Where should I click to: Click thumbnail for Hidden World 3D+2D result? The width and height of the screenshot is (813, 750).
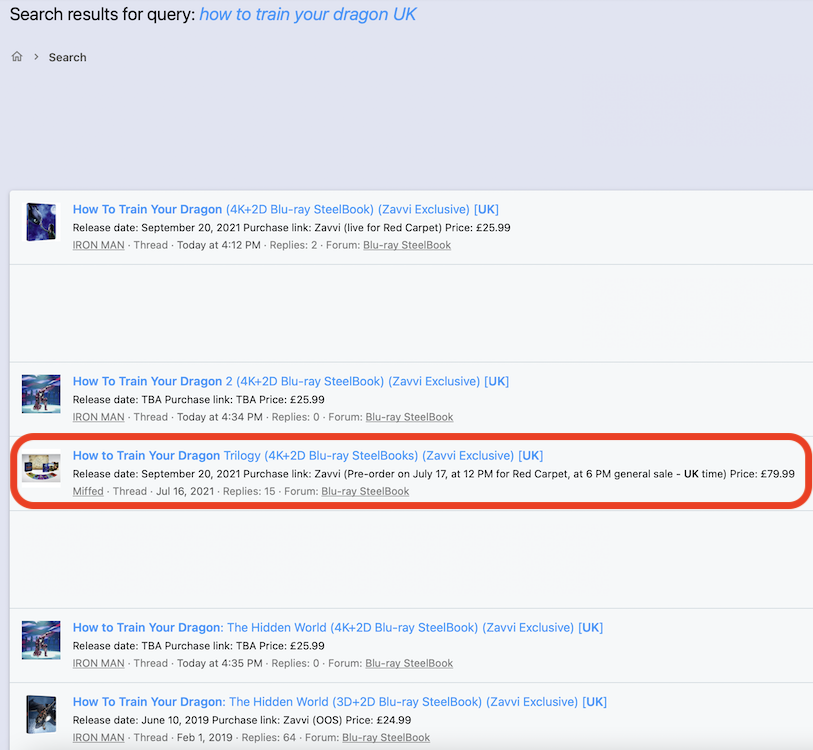pyautogui.click(x=41, y=715)
